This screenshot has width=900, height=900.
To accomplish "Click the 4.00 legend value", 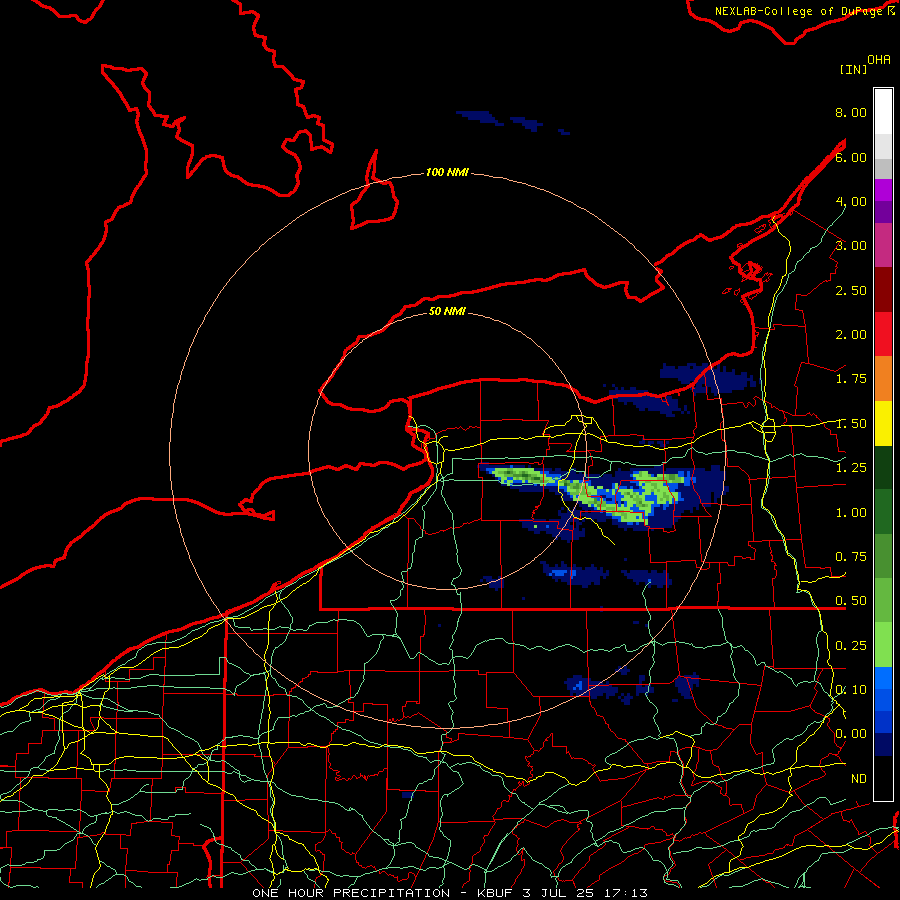I will click(851, 201).
